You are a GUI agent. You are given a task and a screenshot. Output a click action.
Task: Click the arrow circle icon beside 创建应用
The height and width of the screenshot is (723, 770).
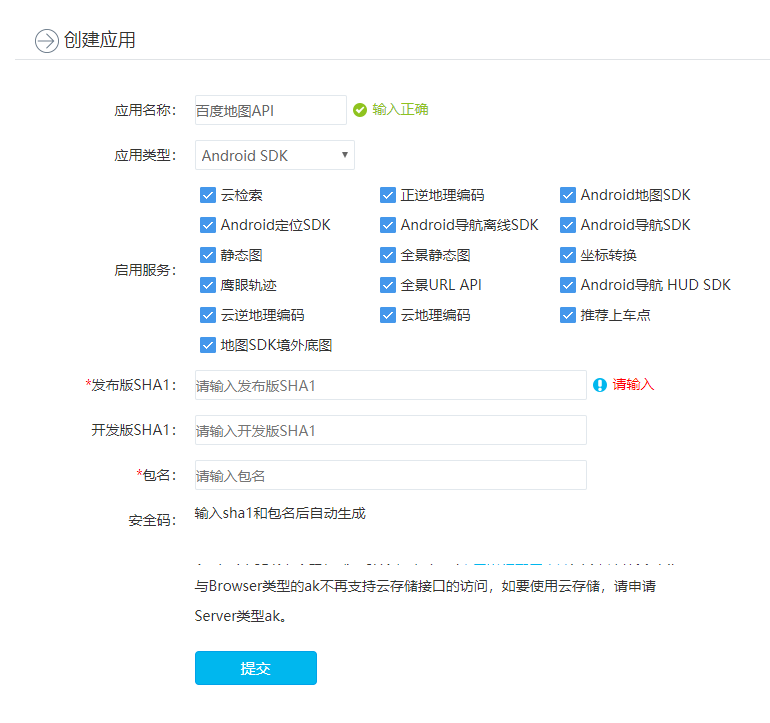tap(47, 41)
